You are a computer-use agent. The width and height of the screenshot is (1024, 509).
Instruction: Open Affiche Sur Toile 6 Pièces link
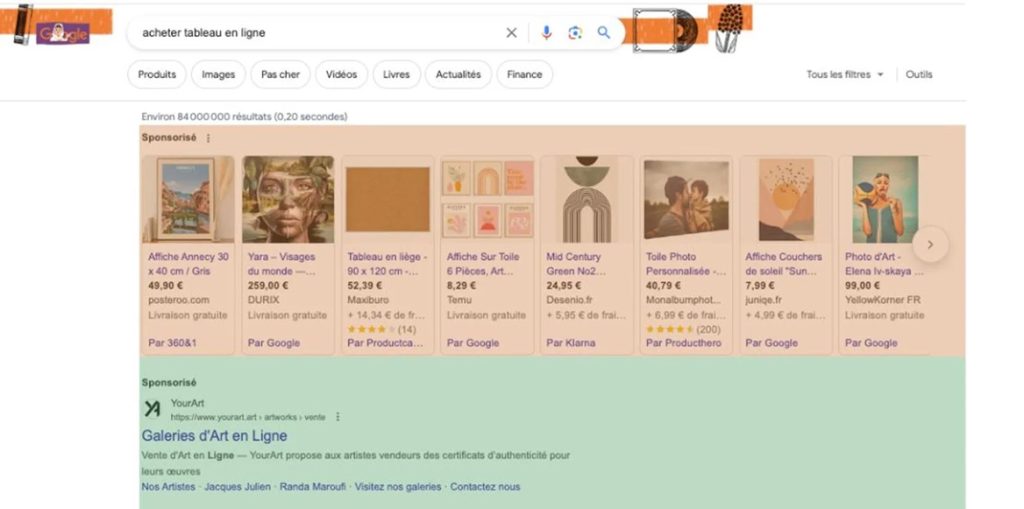tap(483, 264)
